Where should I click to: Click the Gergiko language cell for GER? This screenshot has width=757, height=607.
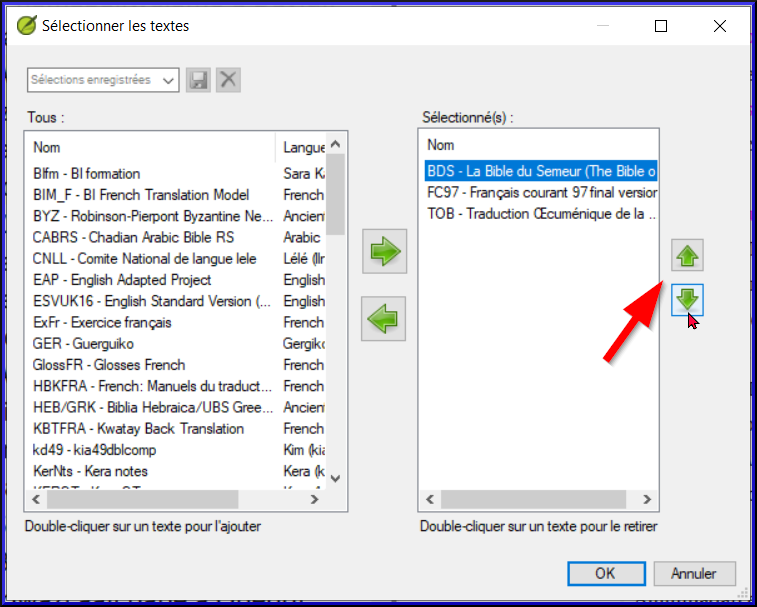tap(304, 344)
